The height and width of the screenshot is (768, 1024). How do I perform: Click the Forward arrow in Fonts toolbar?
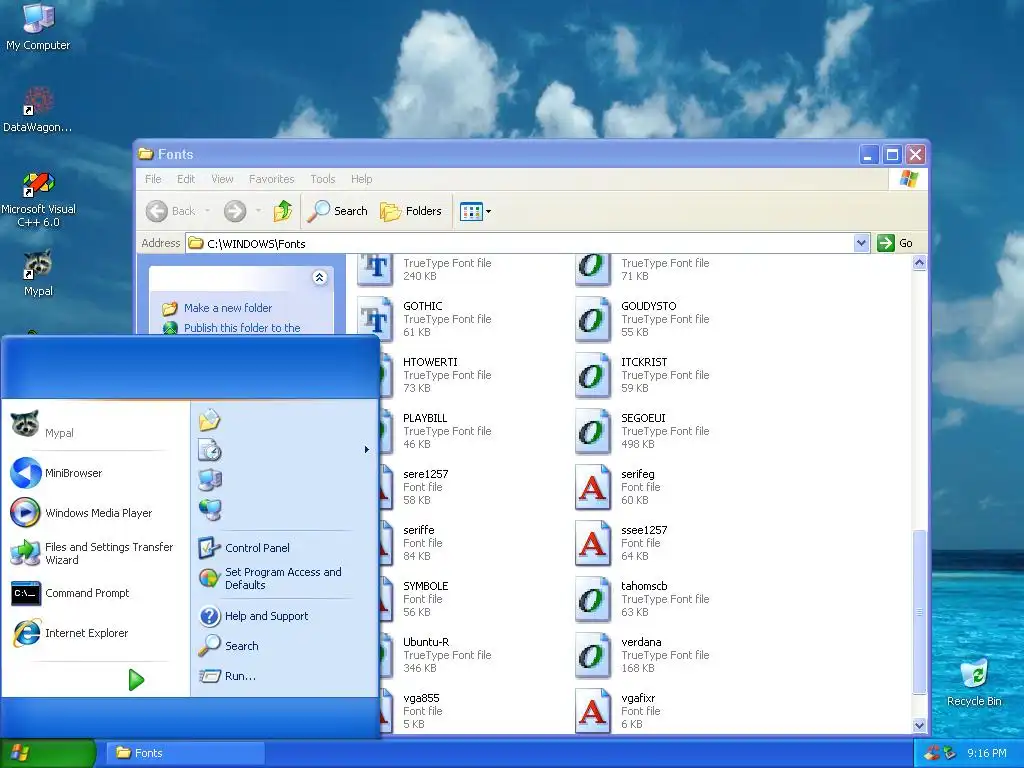235,211
